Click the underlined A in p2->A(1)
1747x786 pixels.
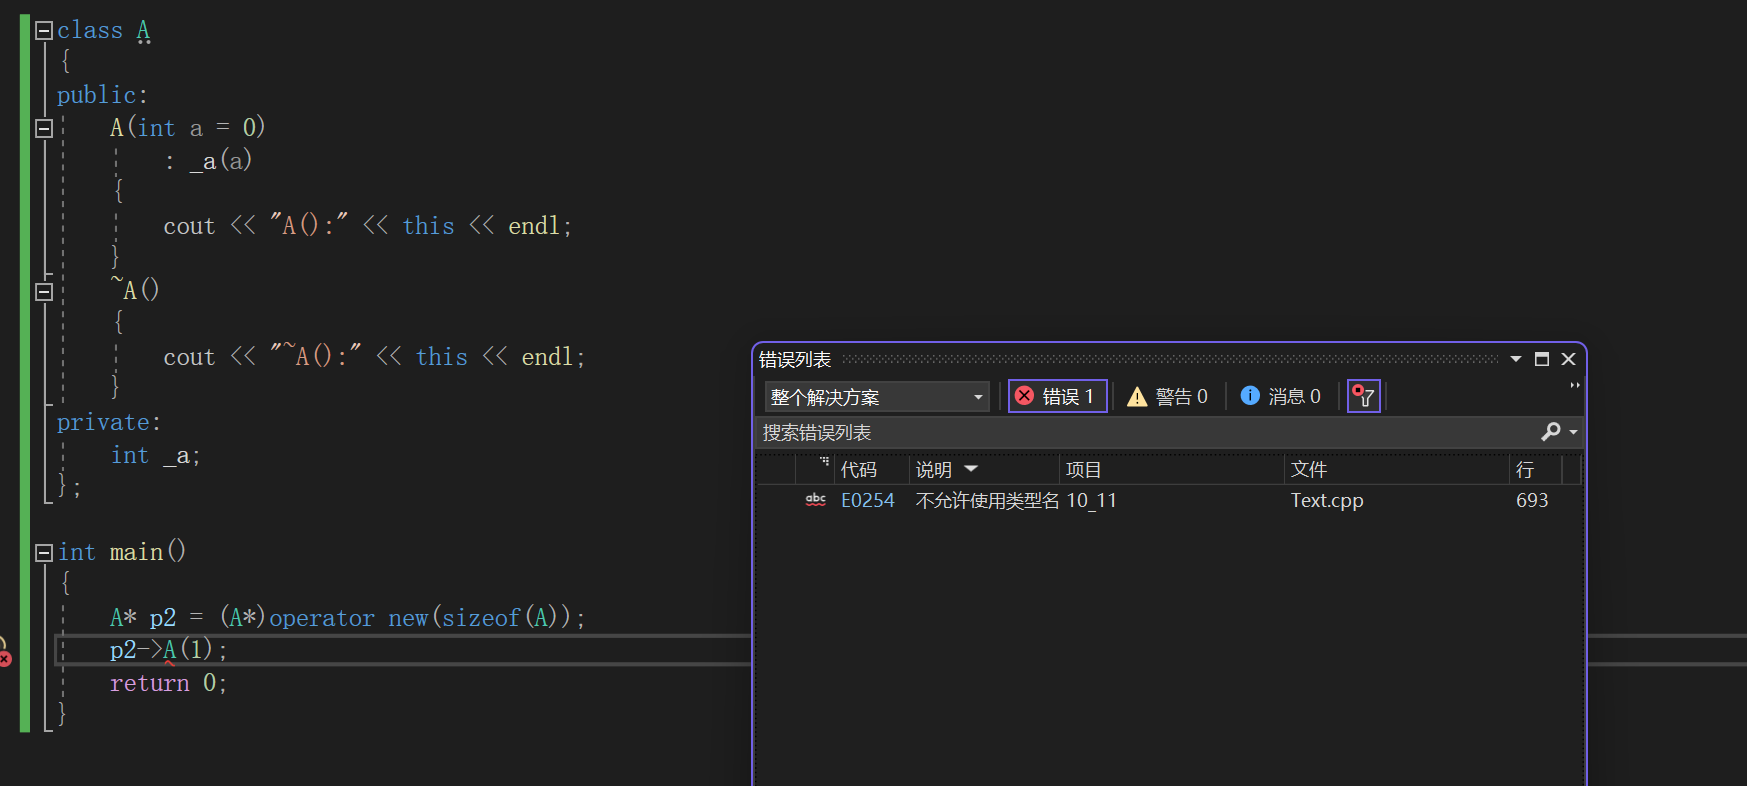[x=170, y=650]
